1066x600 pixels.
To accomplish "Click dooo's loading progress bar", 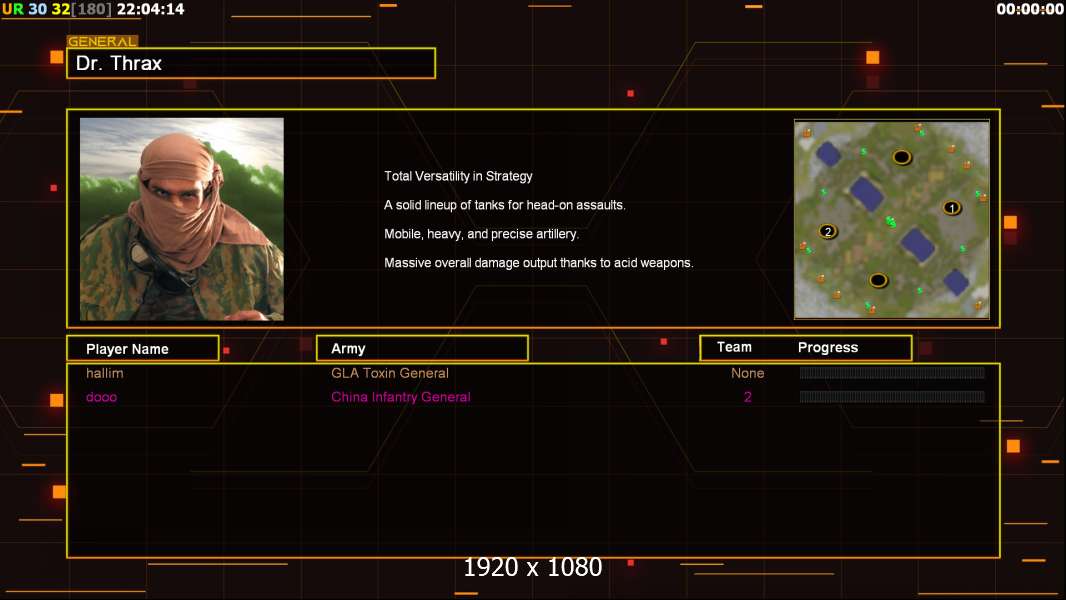I will click(x=892, y=396).
